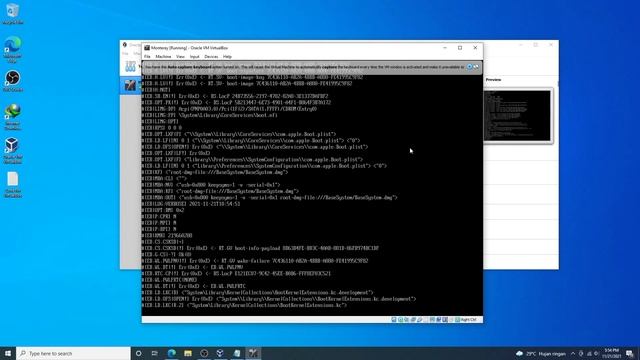Viewport: 640px width, 360px height.
Task: Switch to OBS Studio in the taskbar
Action: [x=204, y=353]
